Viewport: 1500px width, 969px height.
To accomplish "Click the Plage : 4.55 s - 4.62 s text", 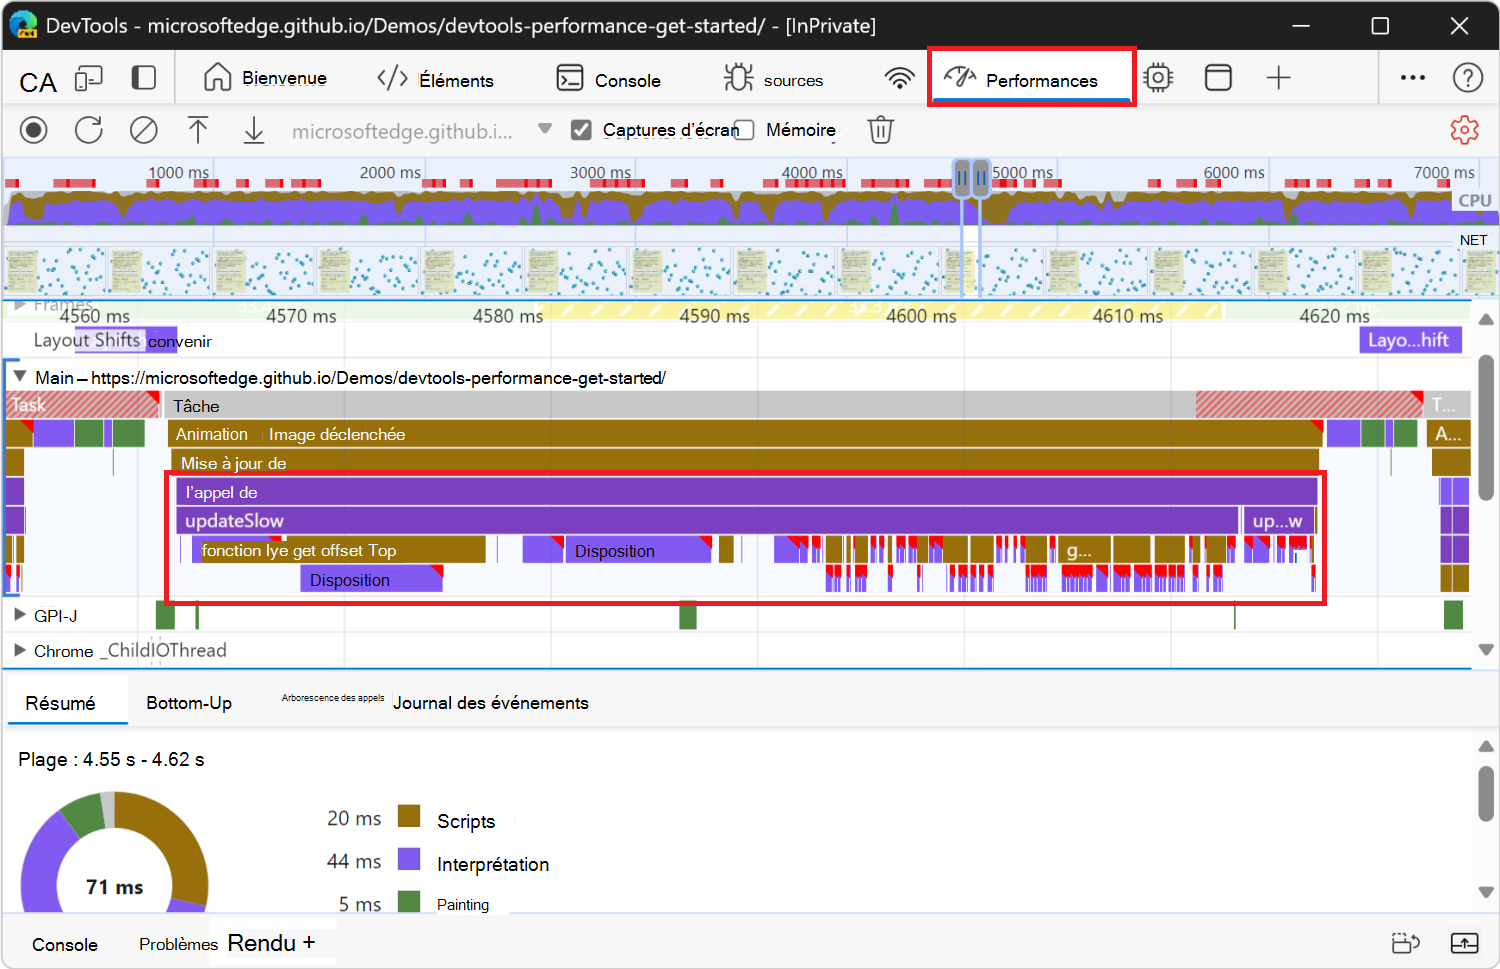I will (x=111, y=759).
